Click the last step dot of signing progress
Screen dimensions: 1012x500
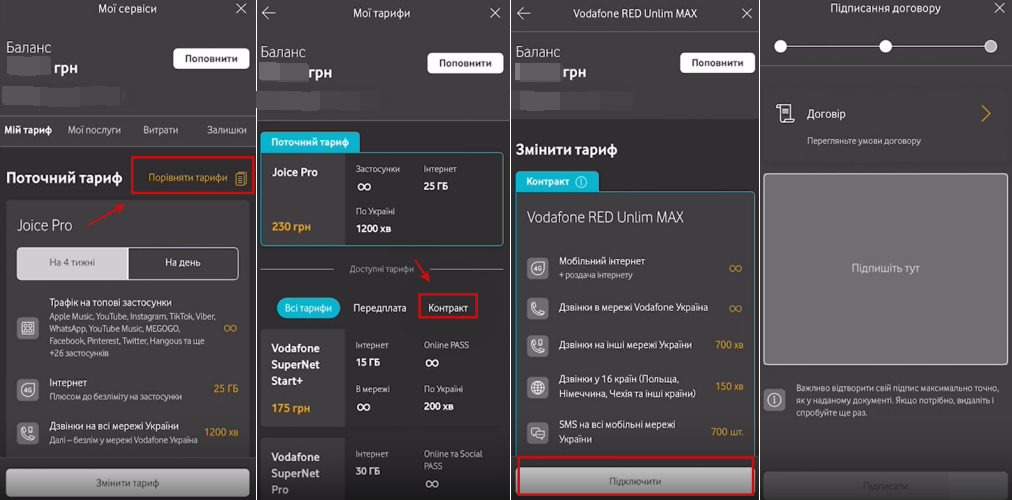pos(991,46)
